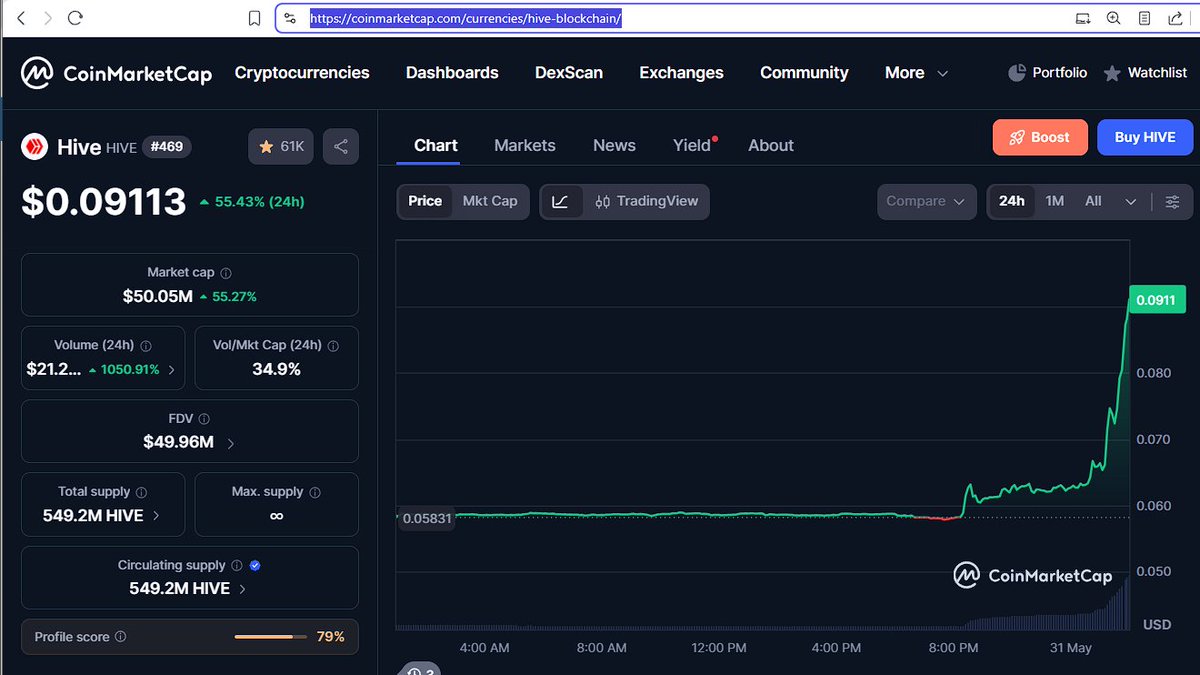Click the Market cap info icon

coord(226,273)
